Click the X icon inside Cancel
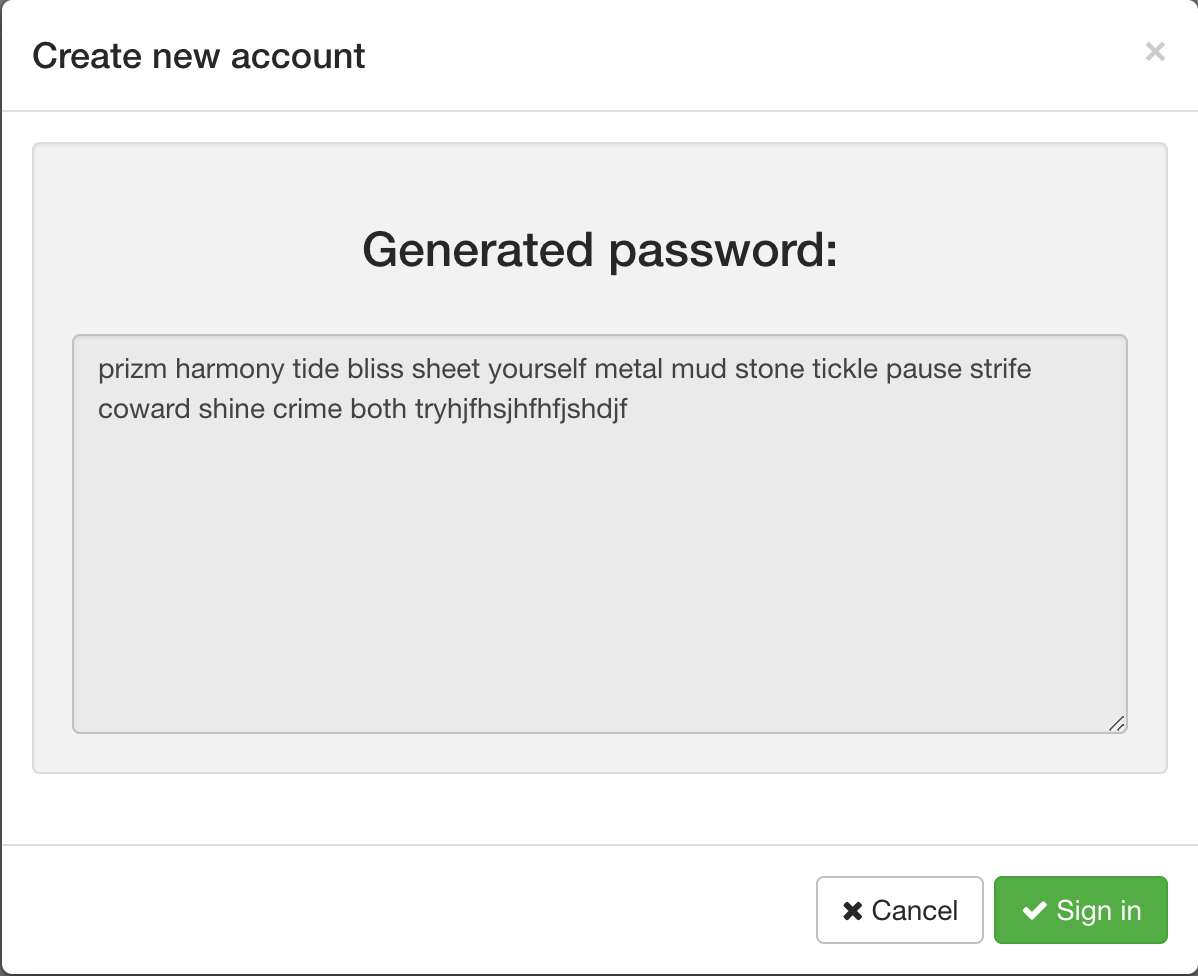The image size is (1198, 976). pos(853,911)
